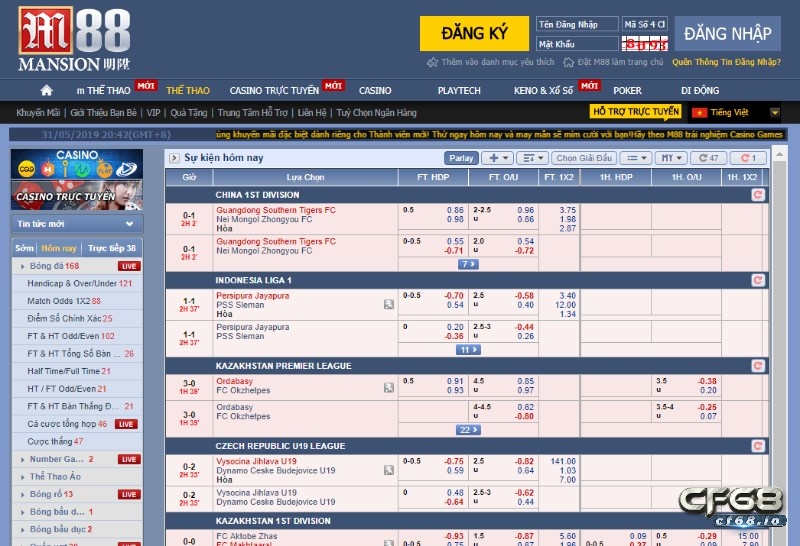Viewport: 800px width, 546px height.
Task: Expand the Bóng rổ category
Action: (22, 495)
